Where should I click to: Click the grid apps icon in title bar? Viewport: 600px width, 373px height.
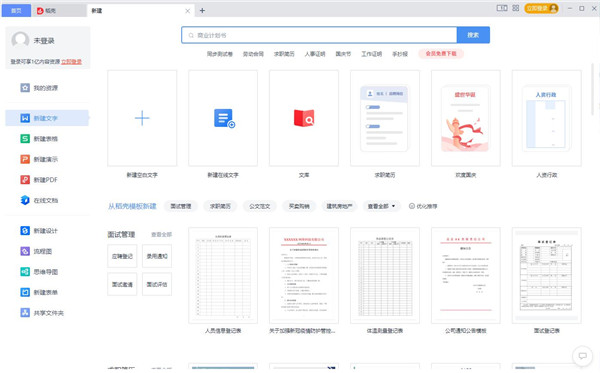pyautogui.click(x=516, y=8)
